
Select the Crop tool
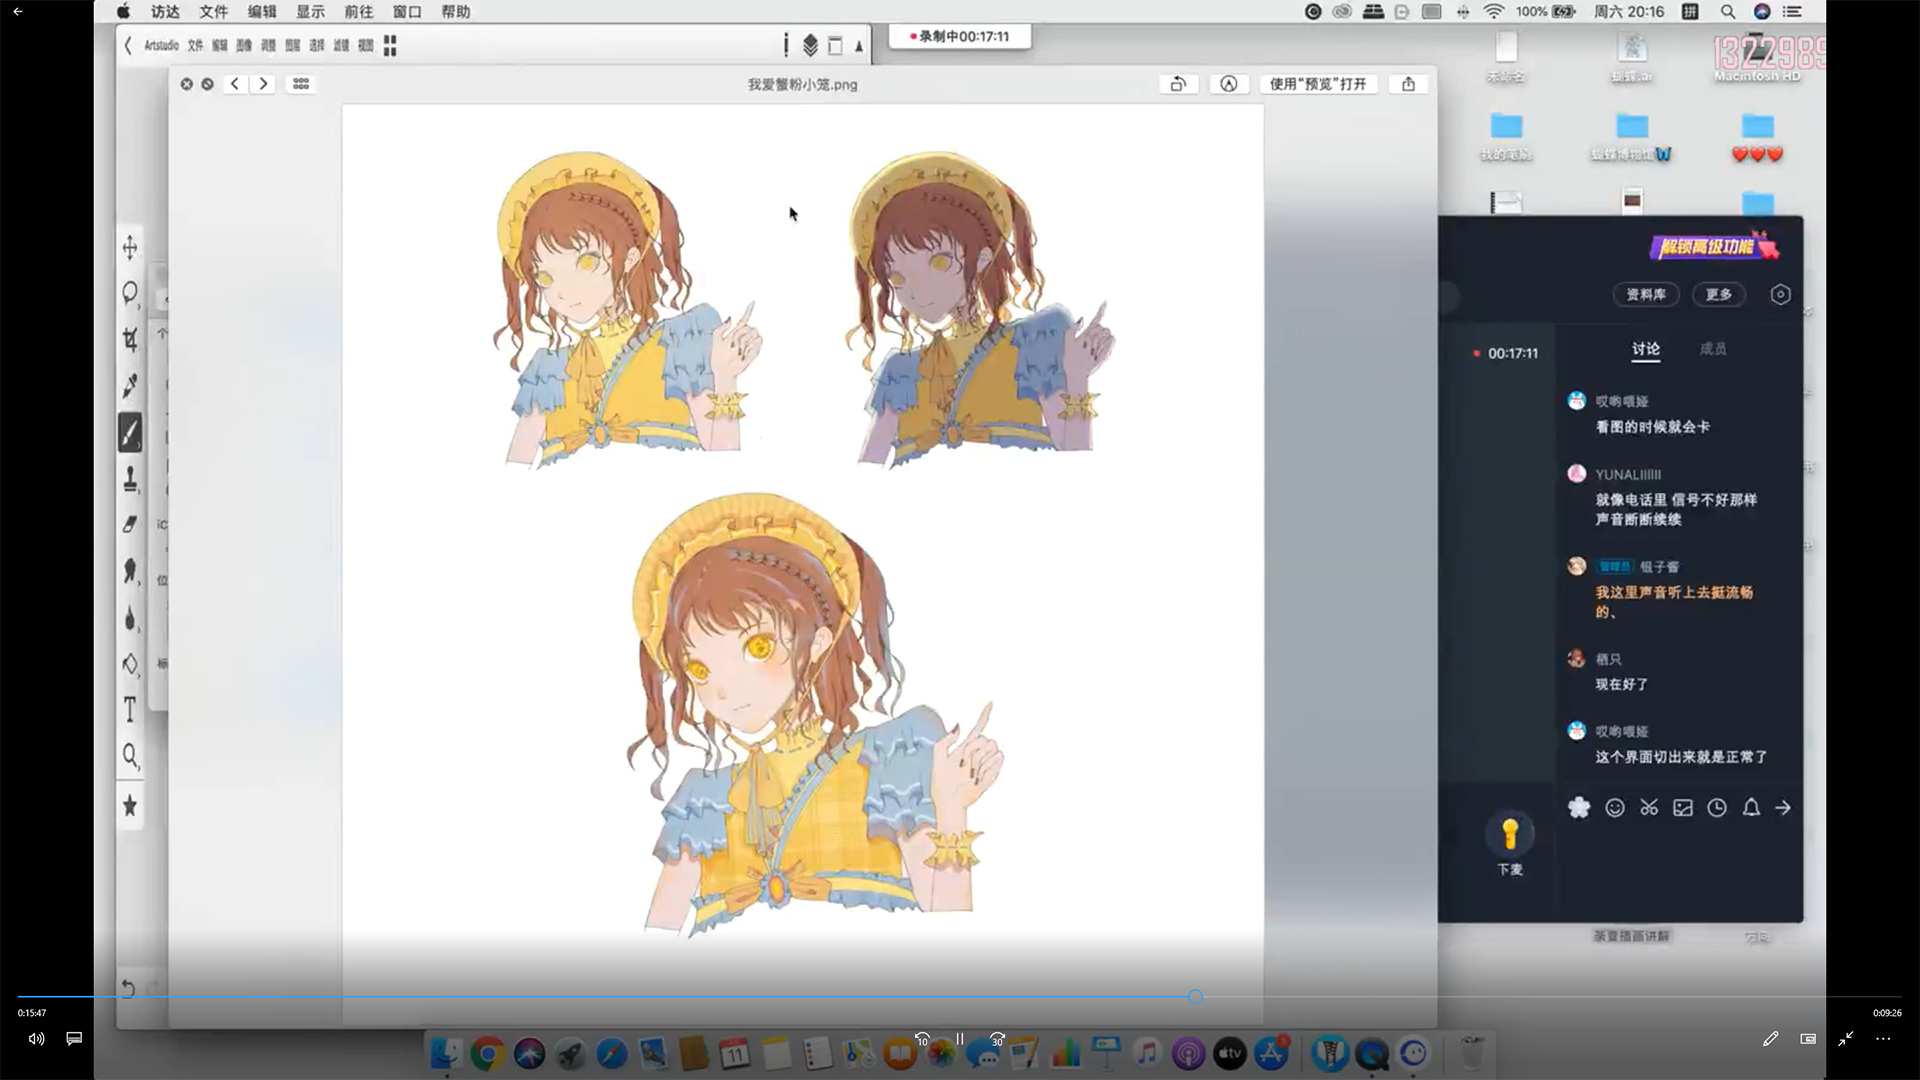[x=130, y=340]
